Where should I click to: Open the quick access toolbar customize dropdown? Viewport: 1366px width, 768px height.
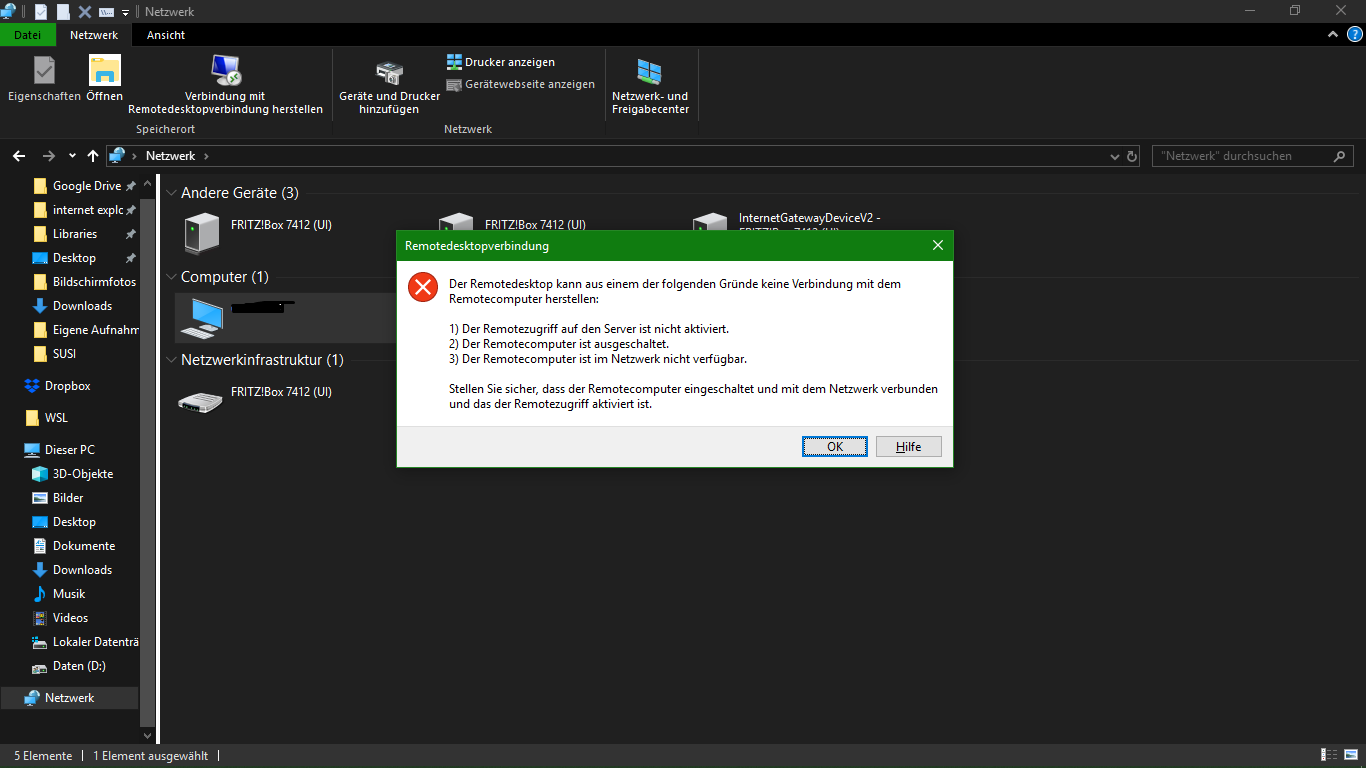[125, 13]
